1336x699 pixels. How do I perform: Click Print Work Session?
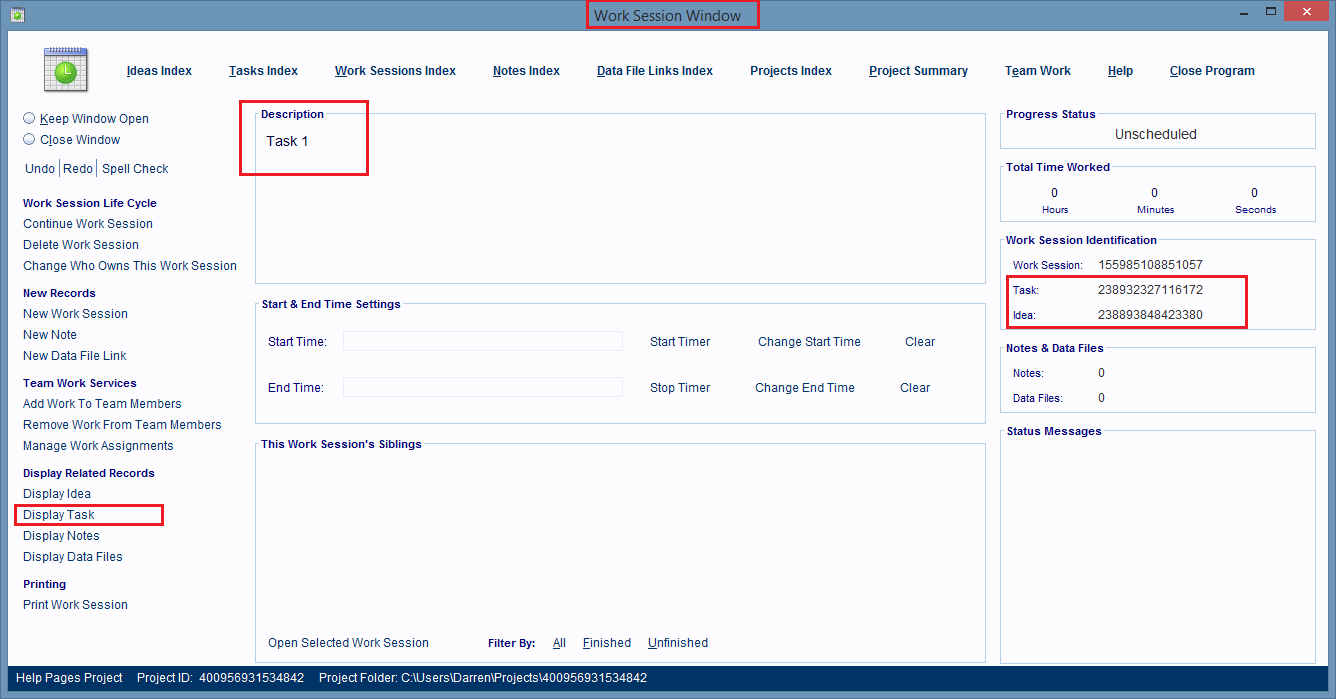coord(75,605)
